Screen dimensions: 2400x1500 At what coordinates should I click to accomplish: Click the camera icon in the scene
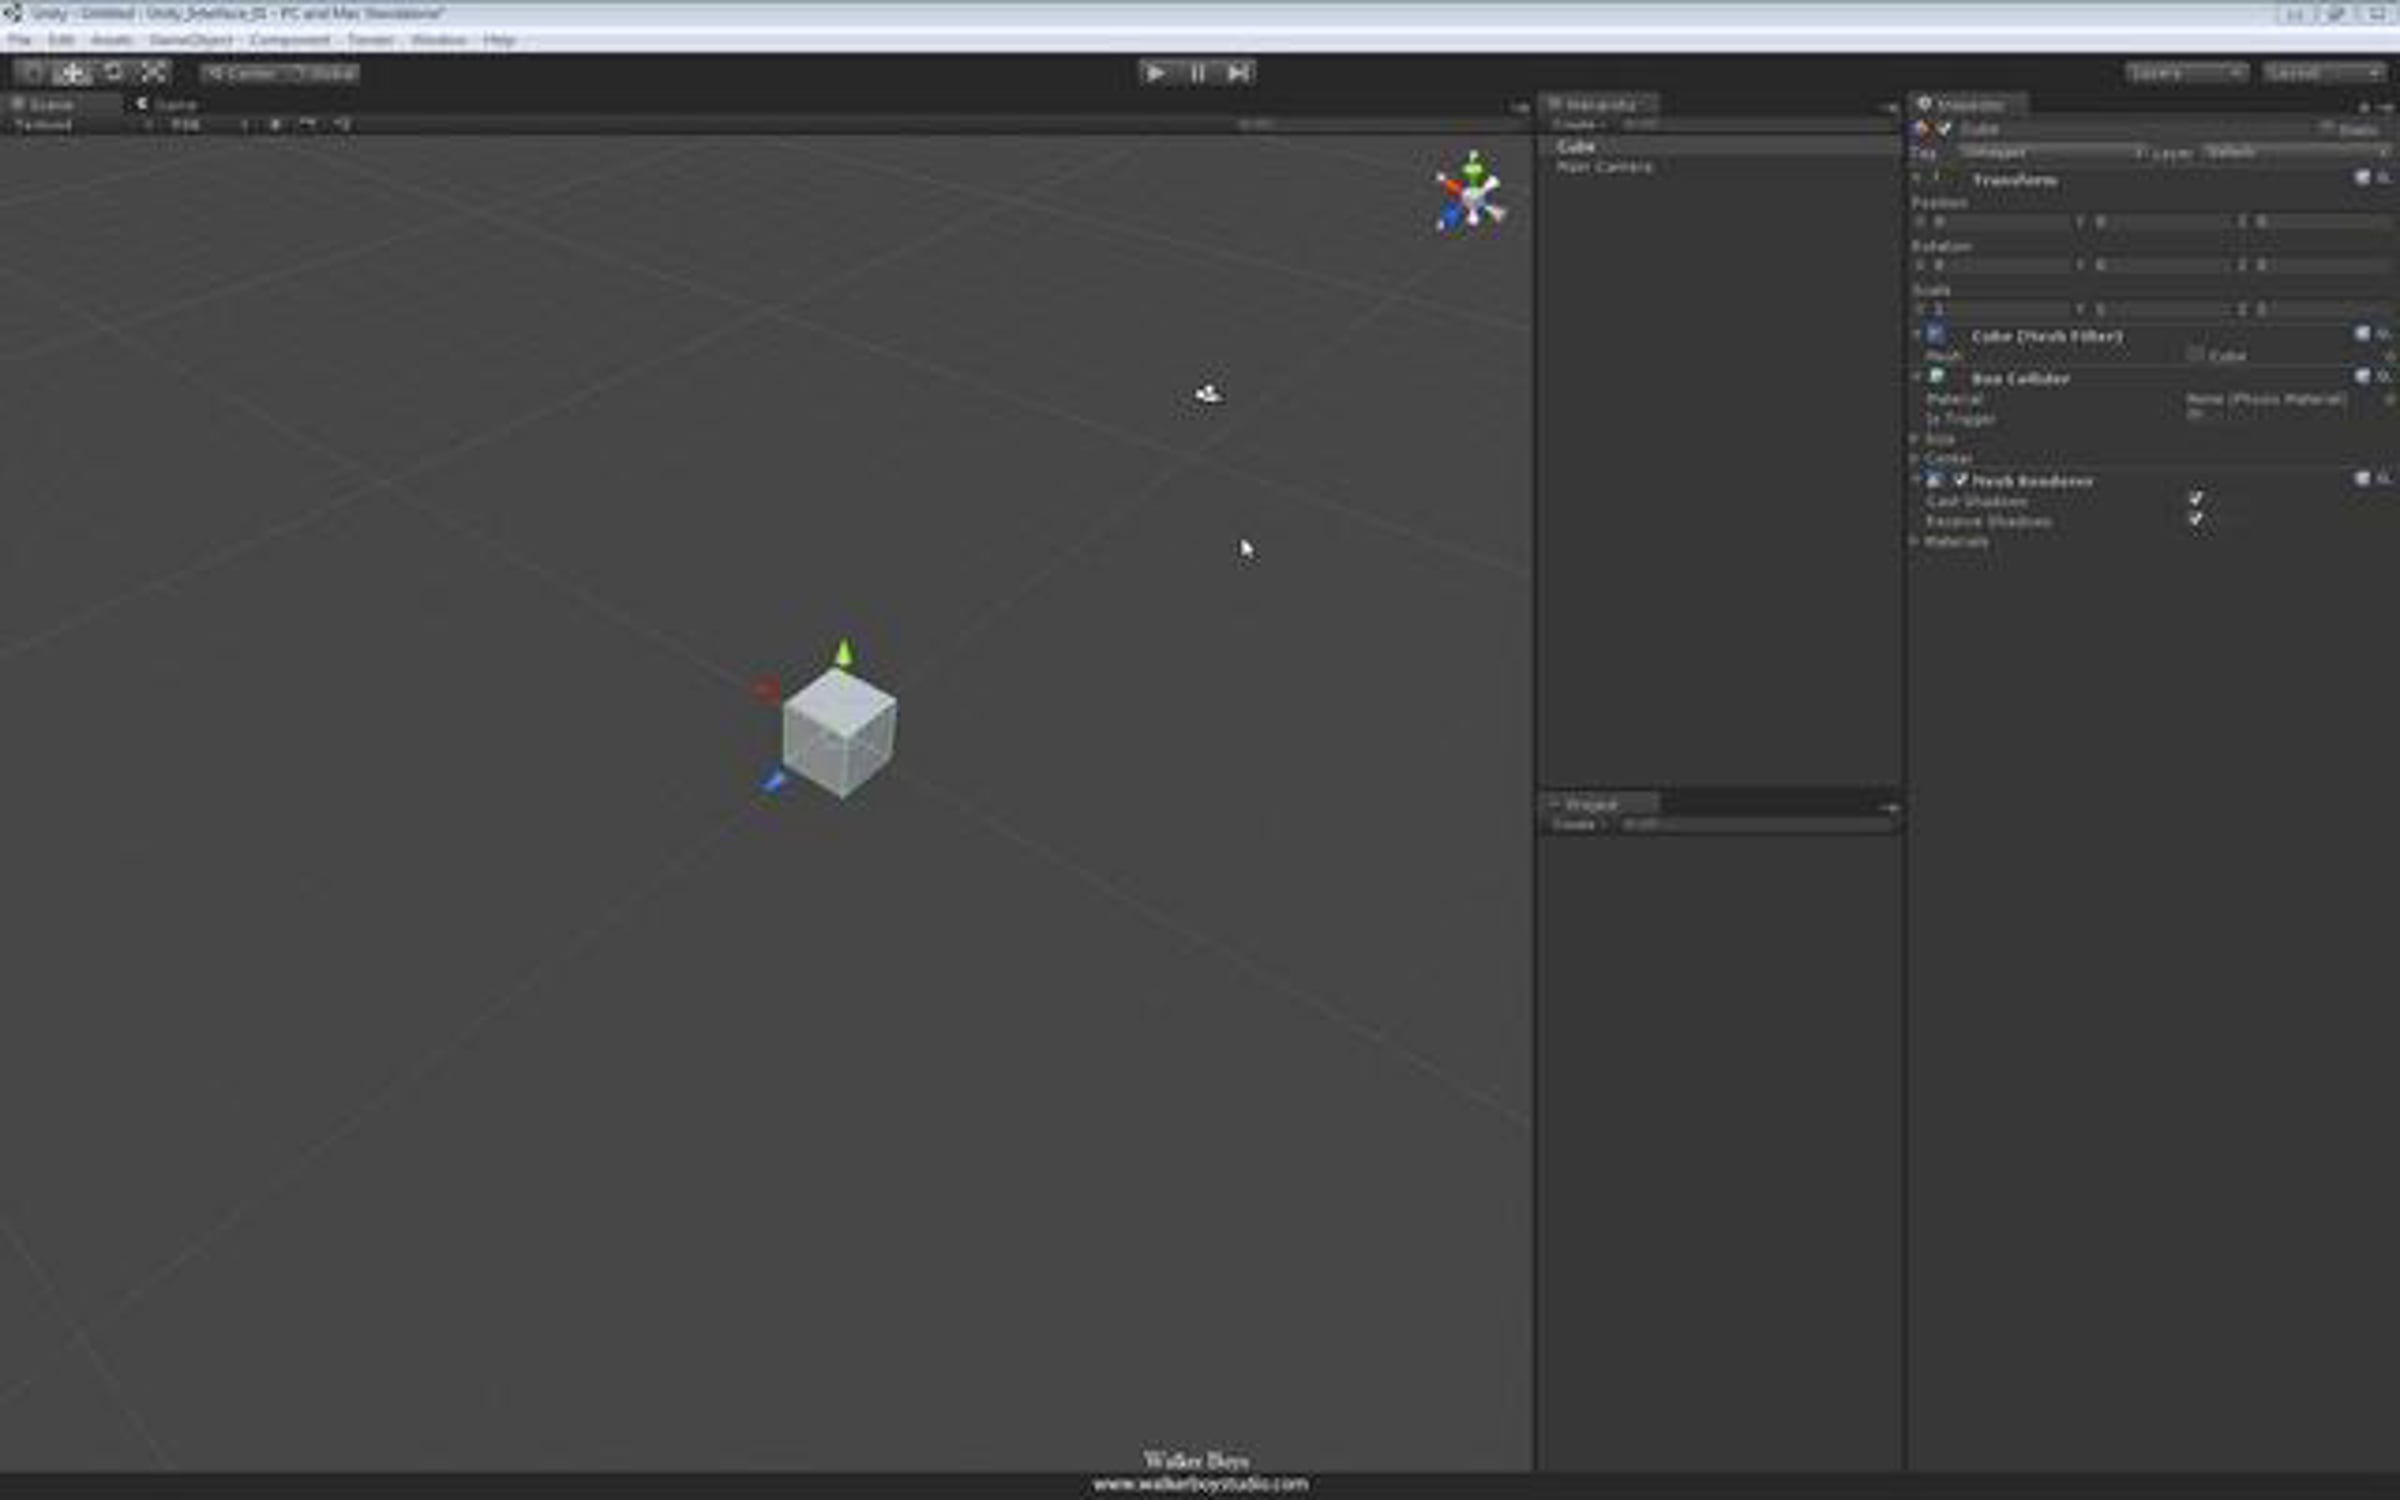1208,394
